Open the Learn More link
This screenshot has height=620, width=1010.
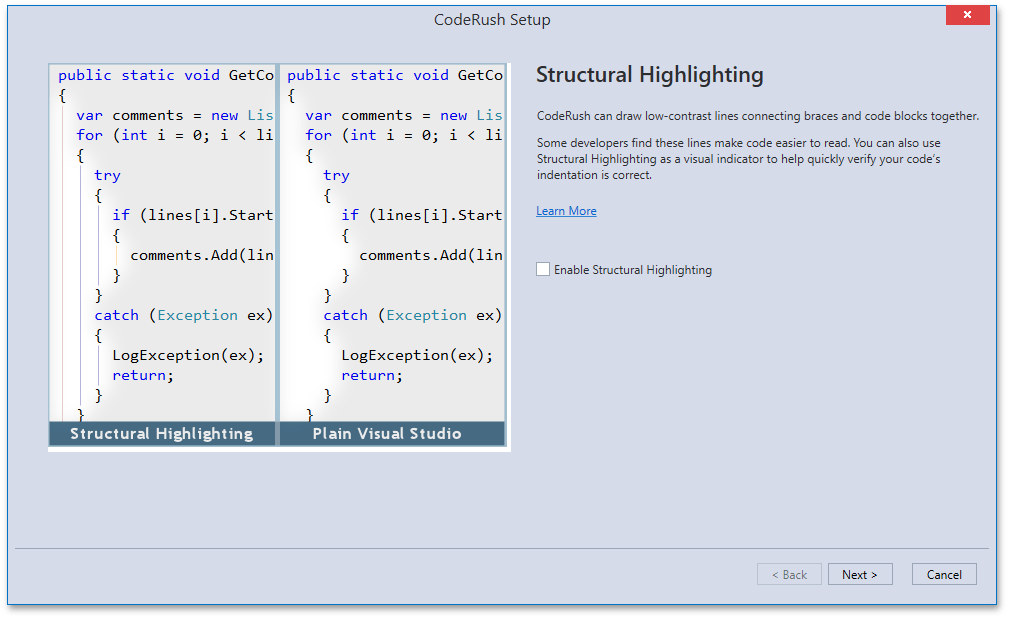566,210
